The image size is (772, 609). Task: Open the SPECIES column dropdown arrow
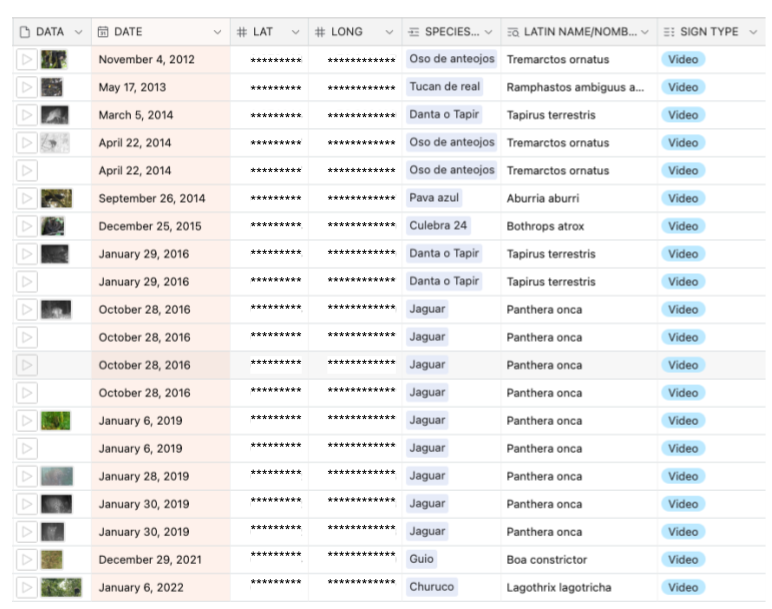click(489, 32)
